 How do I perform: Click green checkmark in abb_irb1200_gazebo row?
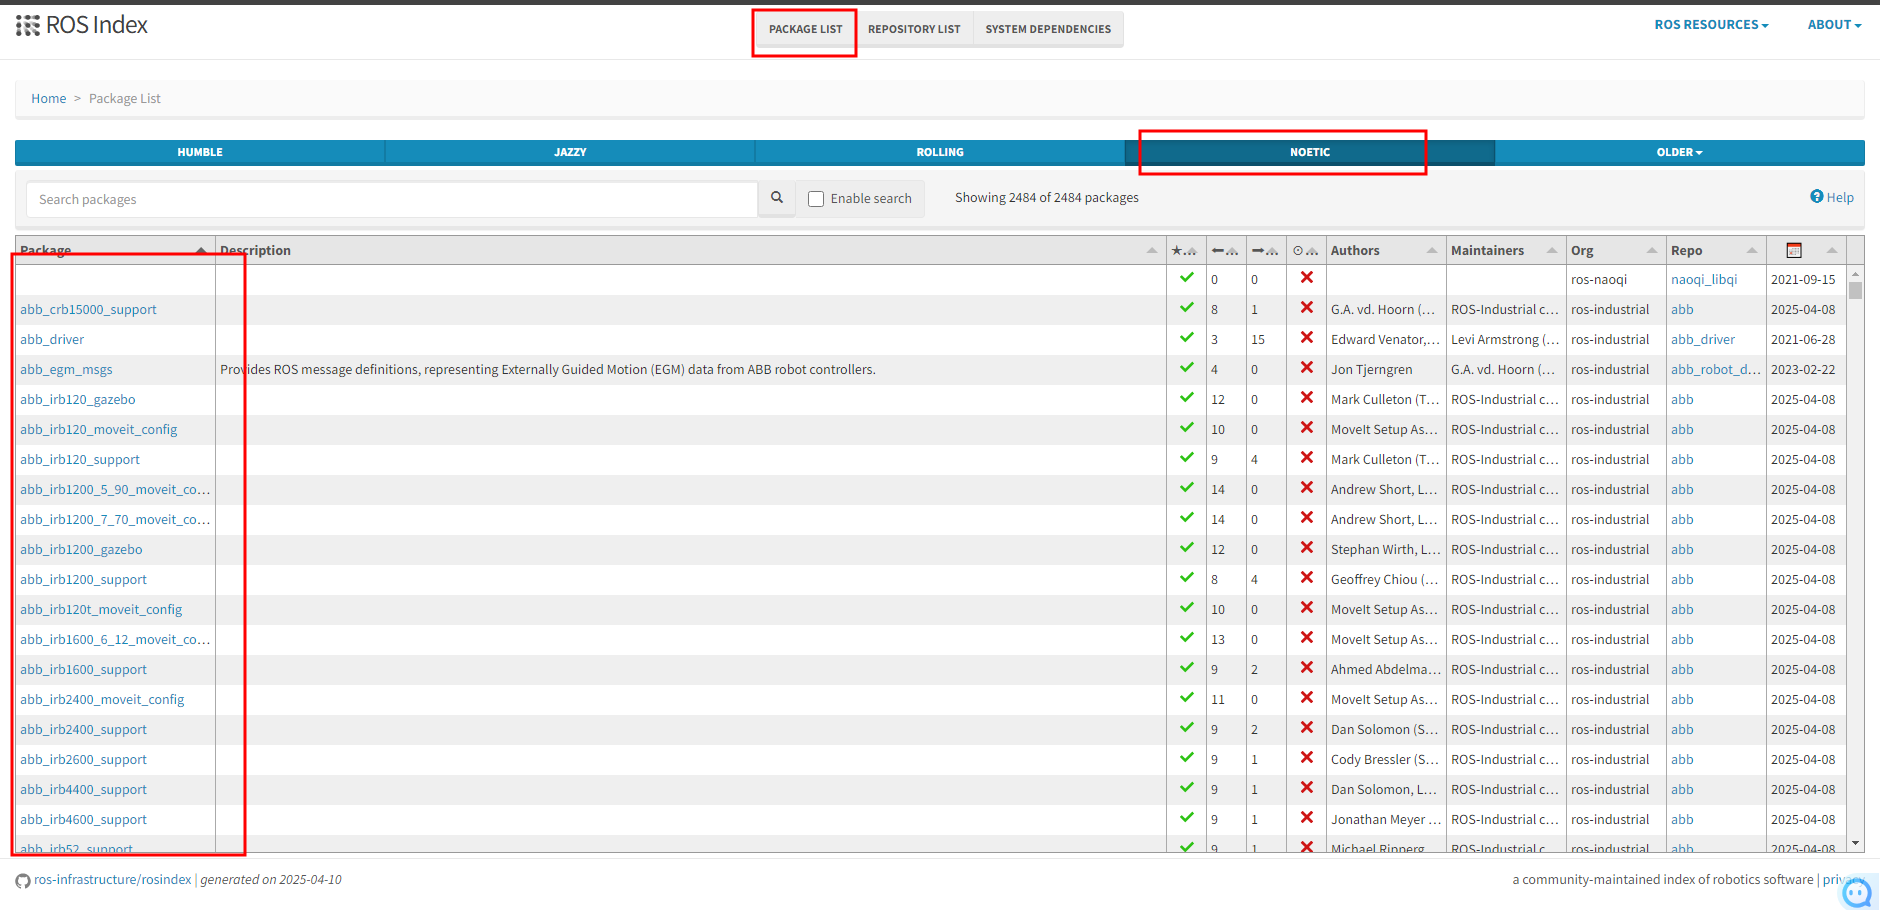point(1187,548)
